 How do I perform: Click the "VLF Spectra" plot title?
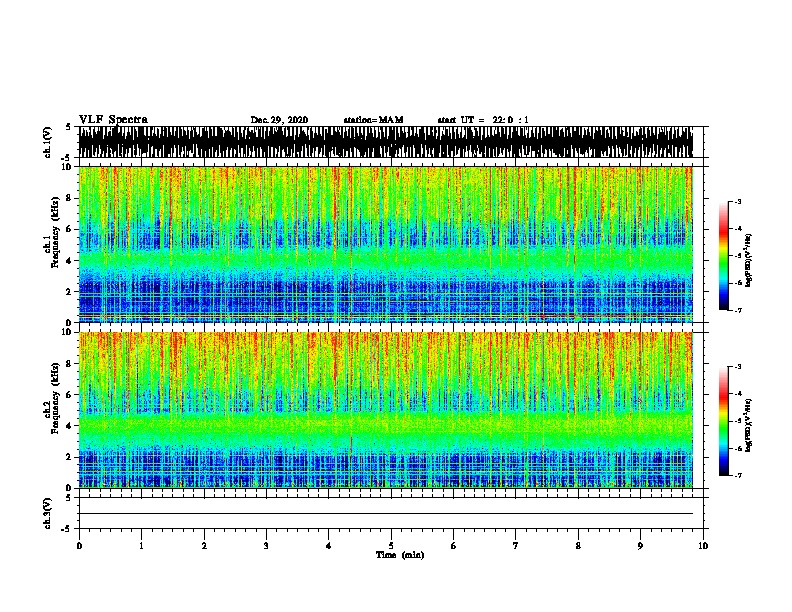click(x=113, y=120)
